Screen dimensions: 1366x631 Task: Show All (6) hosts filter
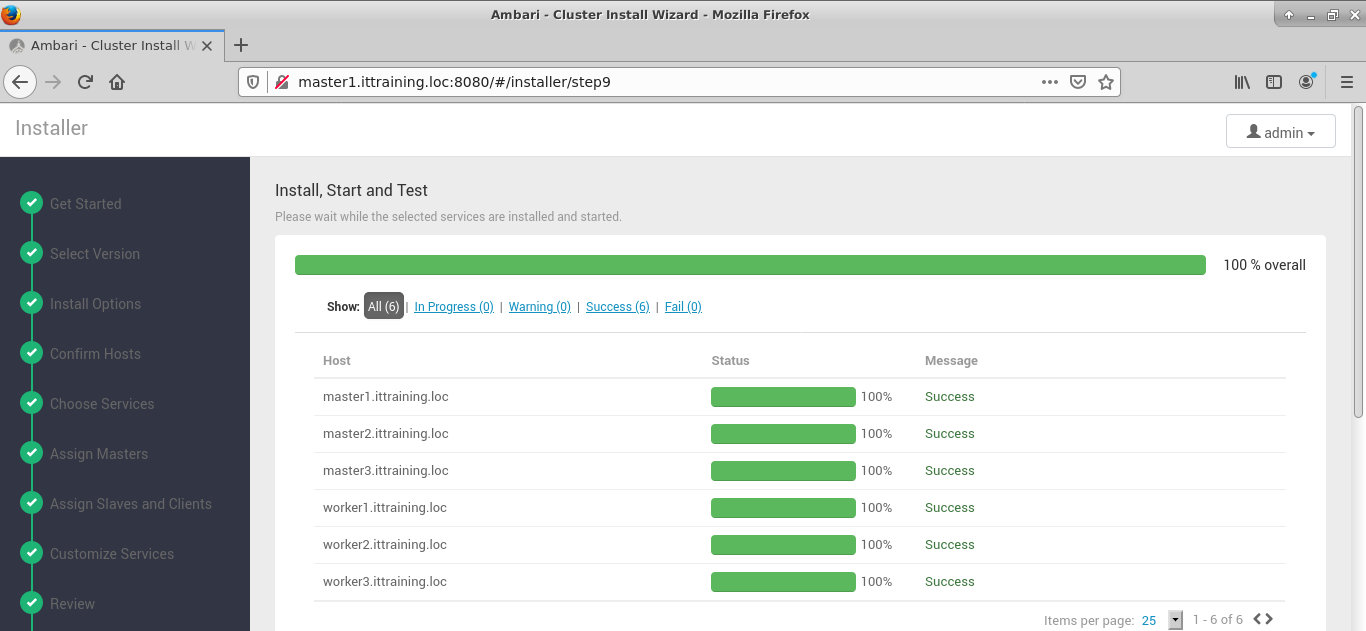tap(383, 307)
